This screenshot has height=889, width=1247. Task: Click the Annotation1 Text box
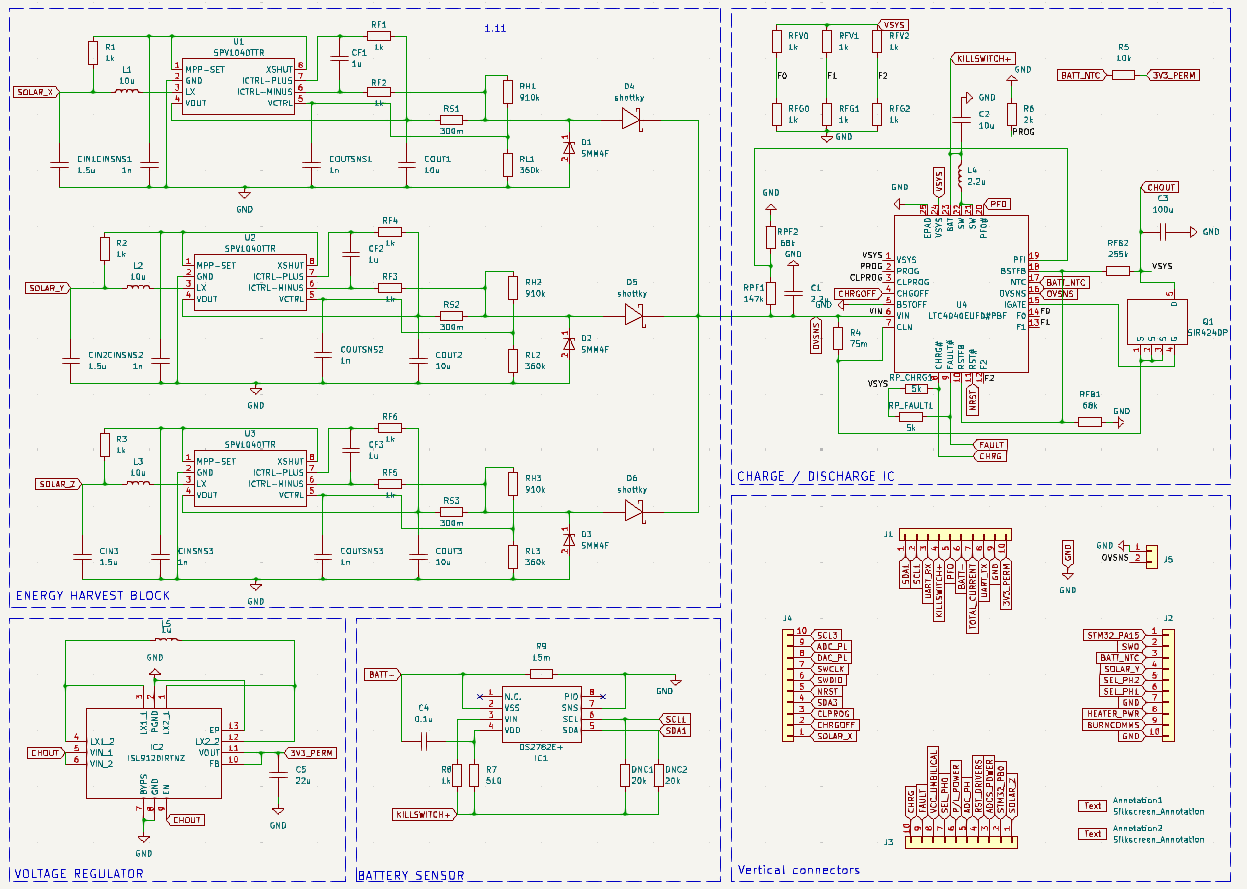tap(1093, 806)
